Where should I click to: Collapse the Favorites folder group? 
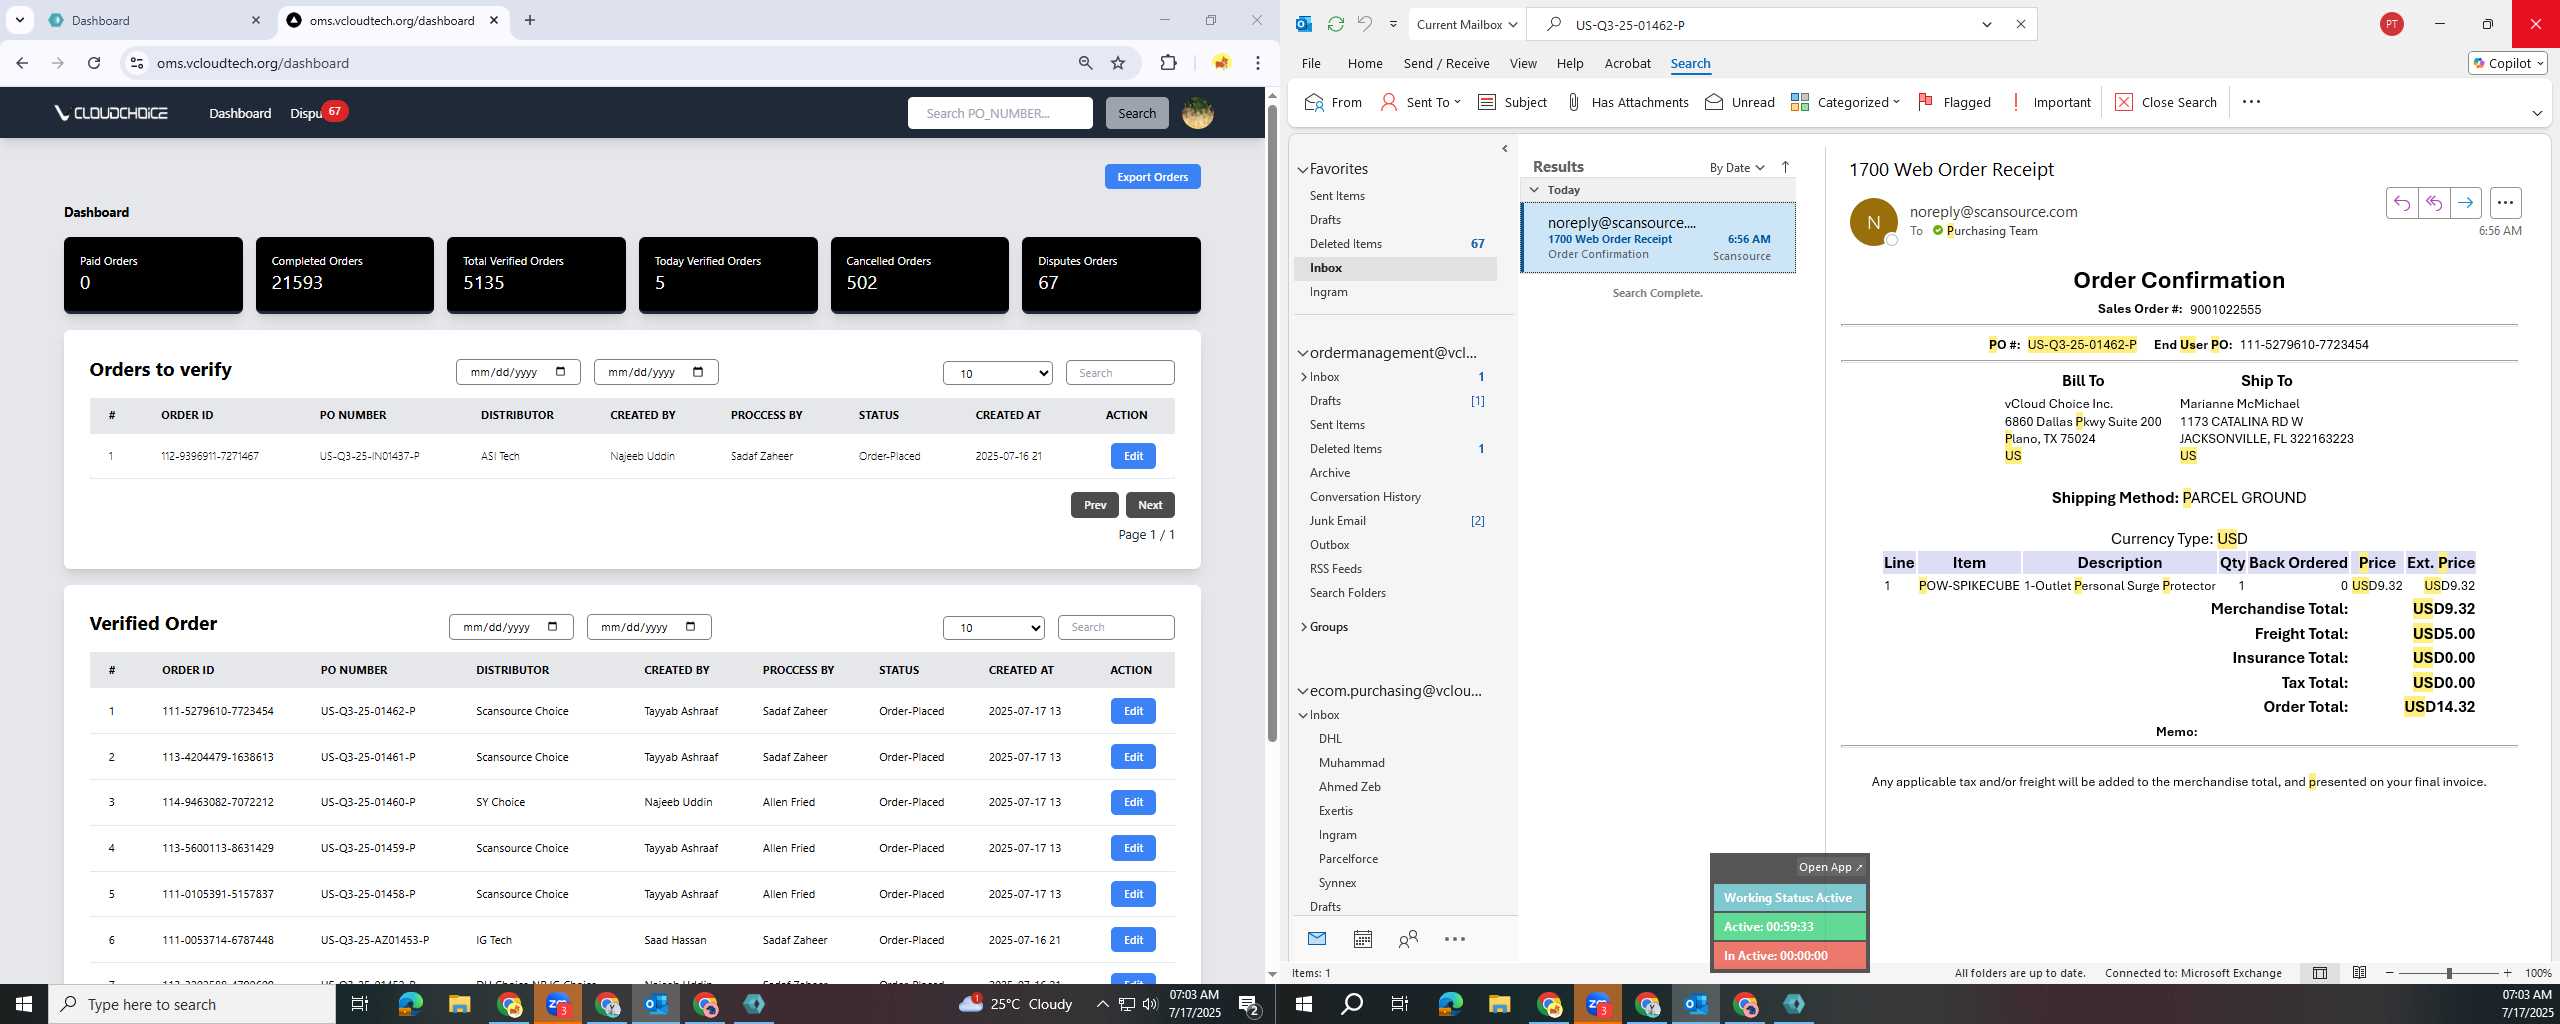[1303, 170]
